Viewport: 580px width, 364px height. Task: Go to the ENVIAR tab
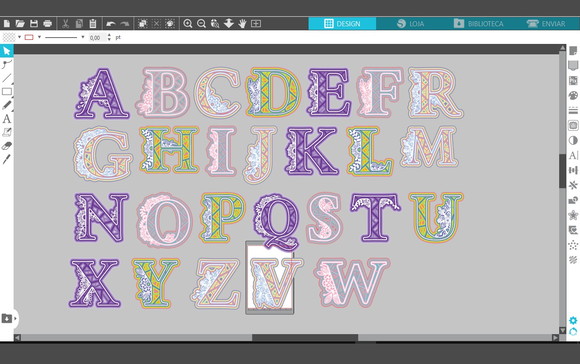(x=546, y=24)
